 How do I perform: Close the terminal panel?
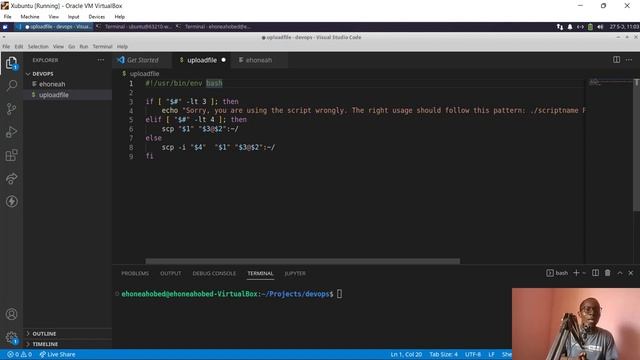pos(631,273)
